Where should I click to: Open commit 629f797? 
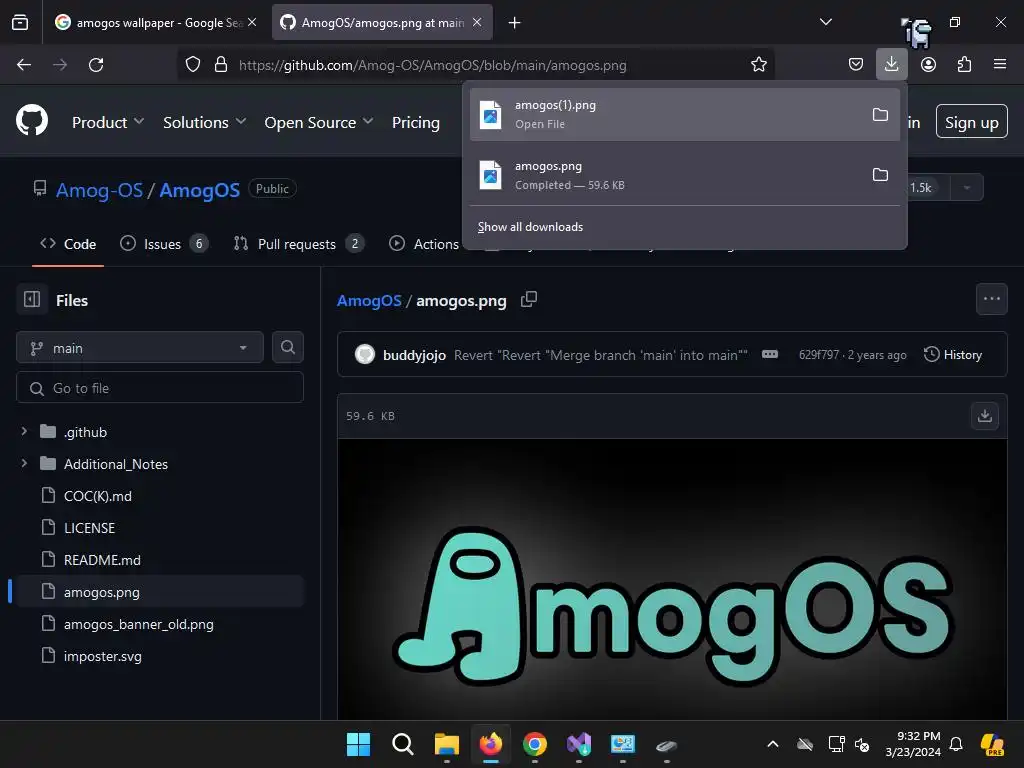click(818, 355)
